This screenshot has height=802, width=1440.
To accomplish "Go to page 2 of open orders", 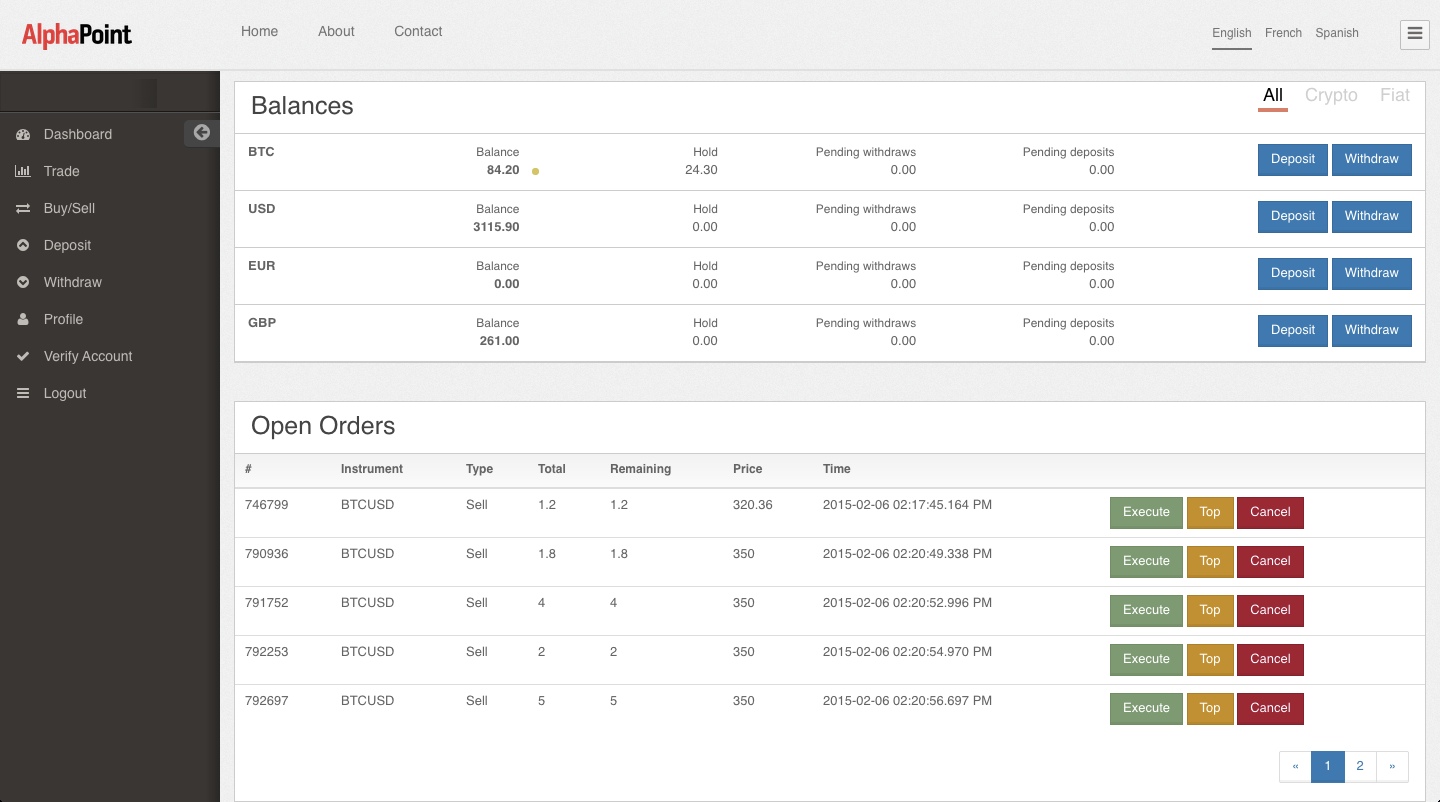I will [1360, 766].
